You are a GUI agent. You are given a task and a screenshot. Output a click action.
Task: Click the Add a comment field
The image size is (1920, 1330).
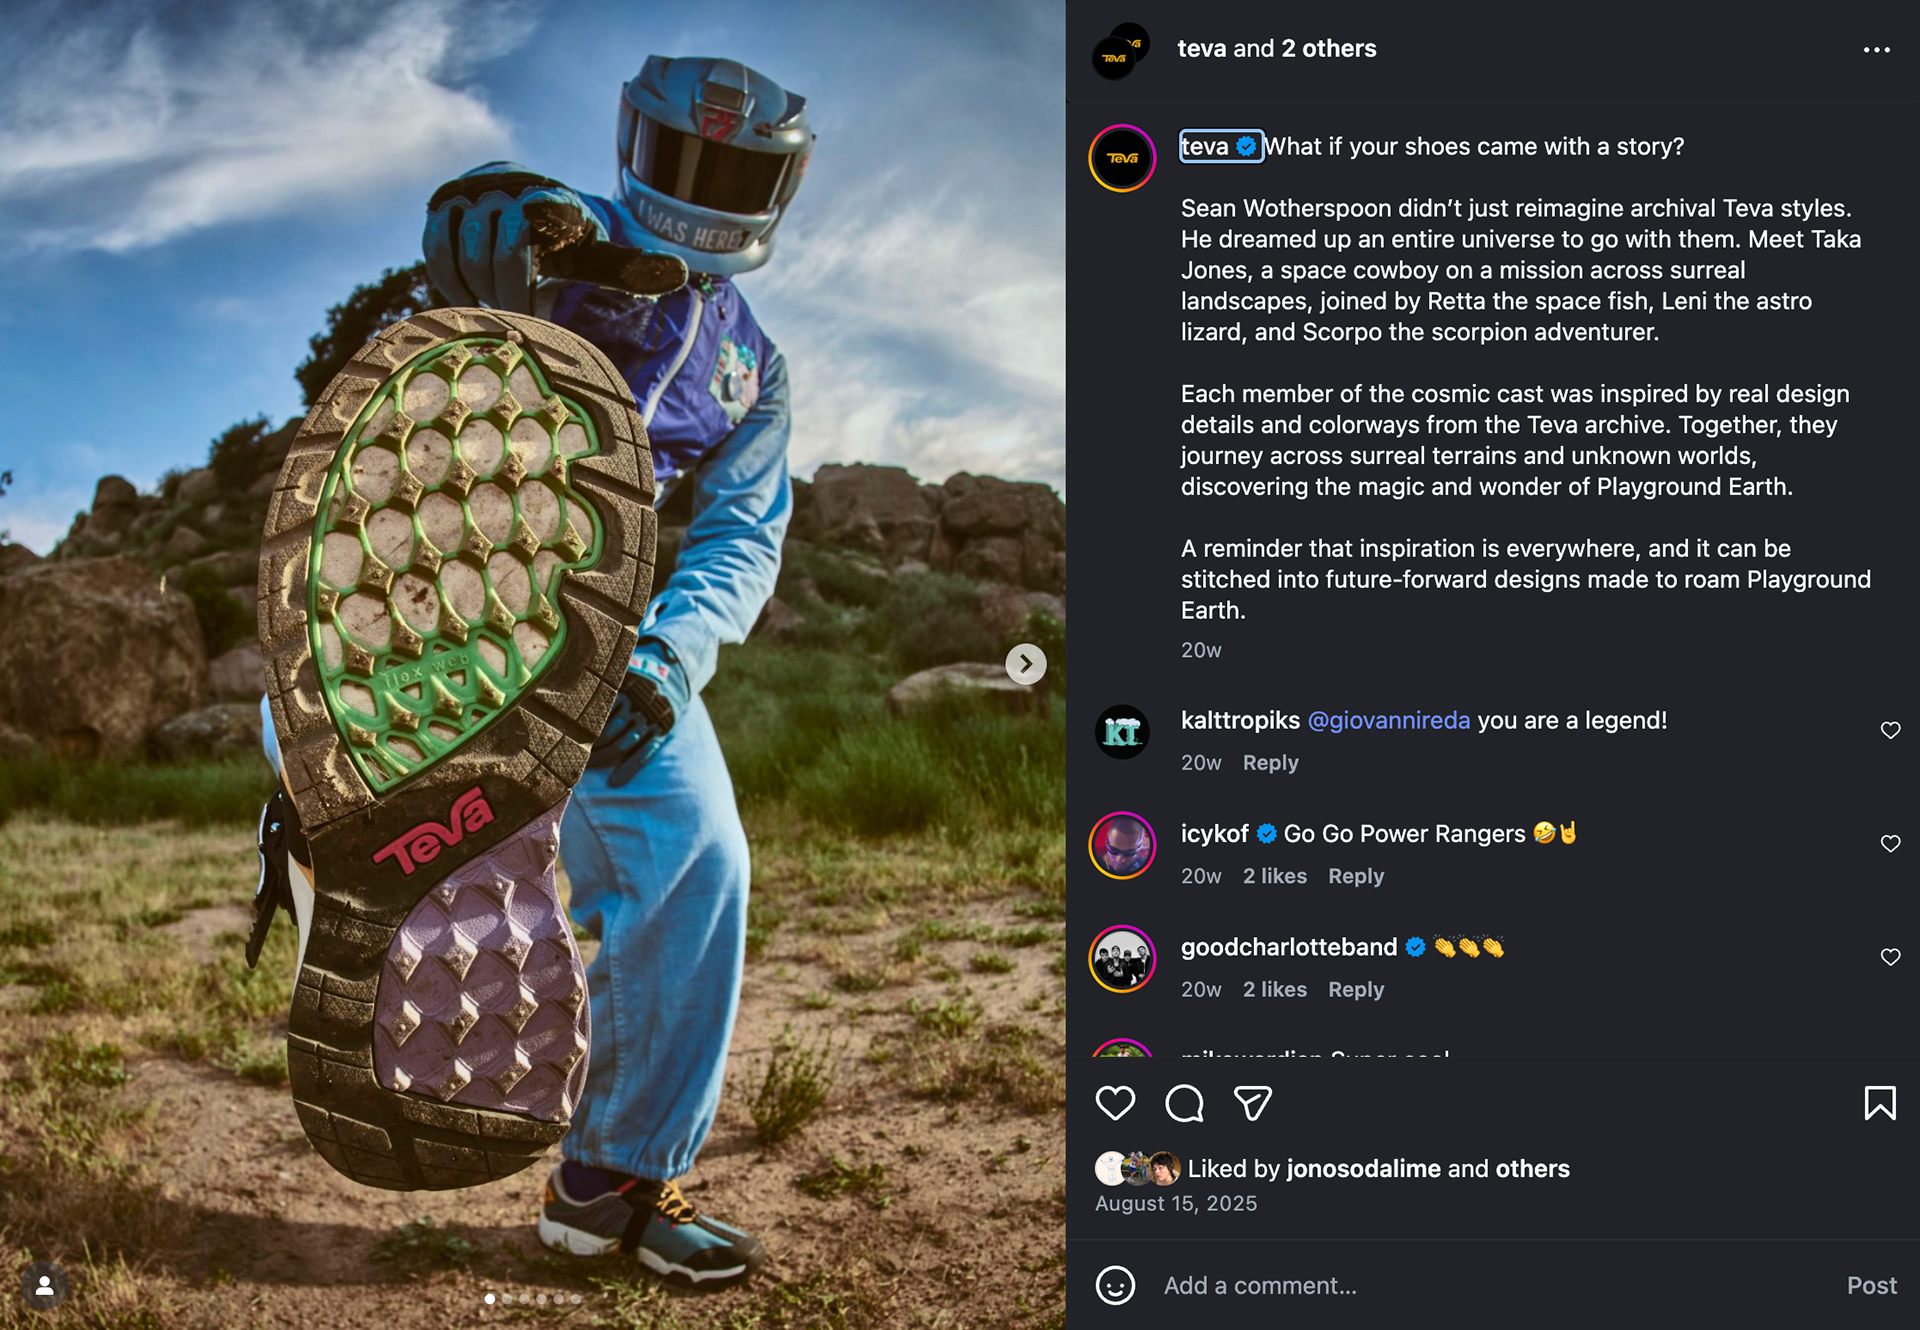pyautogui.click(x=1490, y=1285)
